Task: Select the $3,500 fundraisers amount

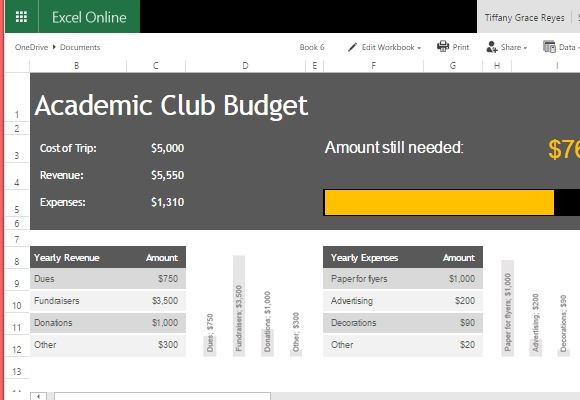Action: click(165, 300)
